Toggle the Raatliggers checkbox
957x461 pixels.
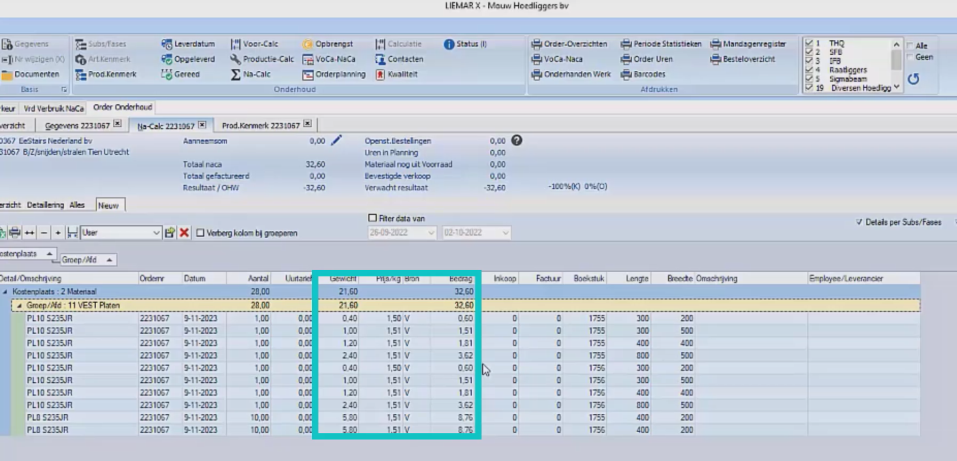click(x=809, y=70)
